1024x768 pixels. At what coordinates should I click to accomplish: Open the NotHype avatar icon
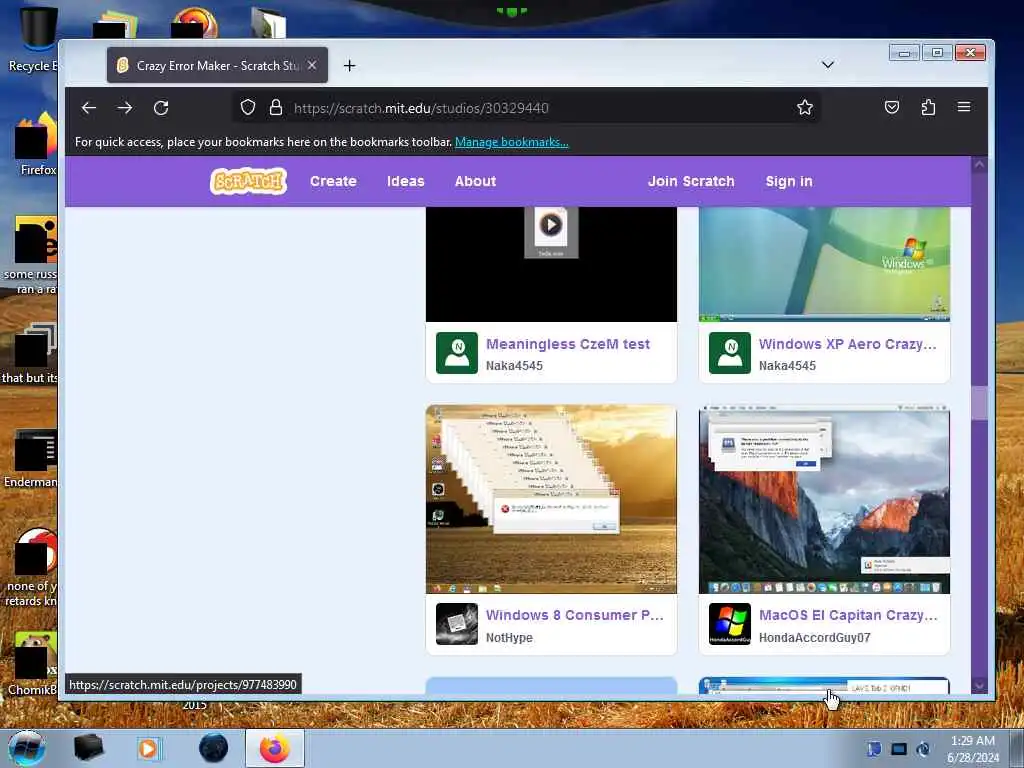pyautogui.click(x=456, y=624)
